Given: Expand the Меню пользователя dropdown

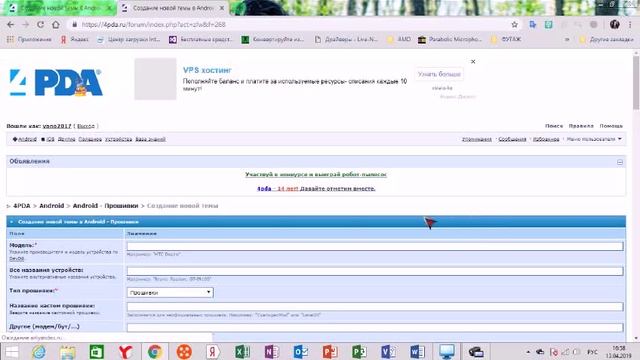Looking at the screenshot, I should [x=594, y=139].
